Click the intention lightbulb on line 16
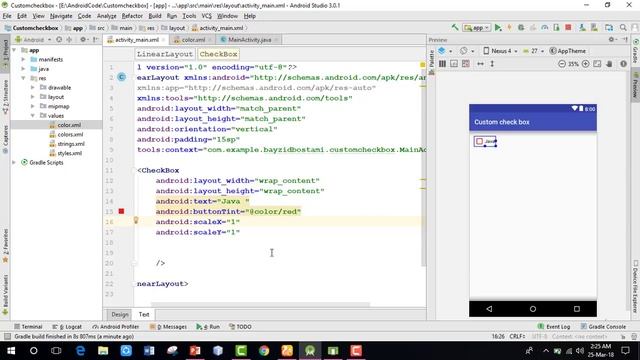 136,220
